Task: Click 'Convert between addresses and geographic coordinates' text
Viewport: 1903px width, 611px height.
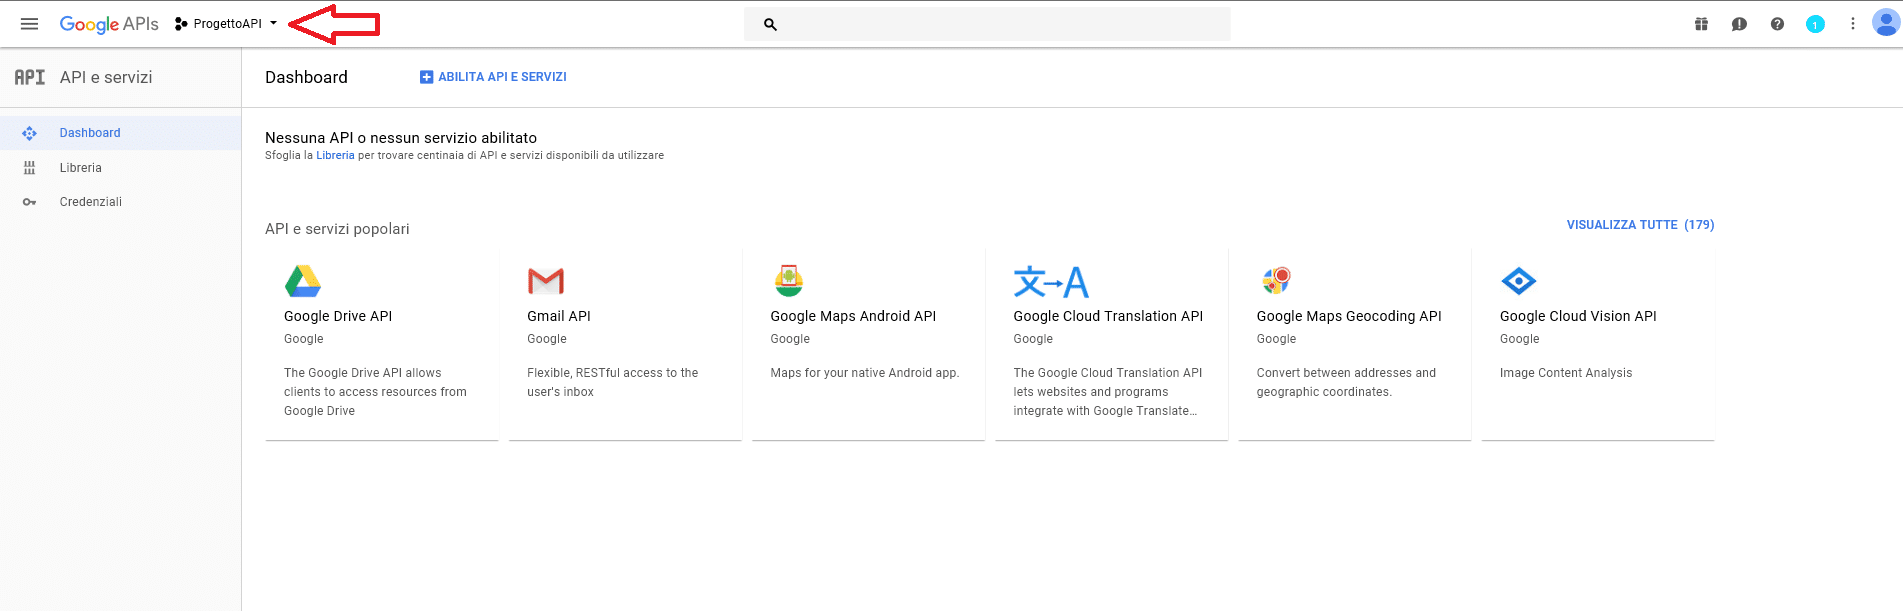Action: (x=1346, y=382)
